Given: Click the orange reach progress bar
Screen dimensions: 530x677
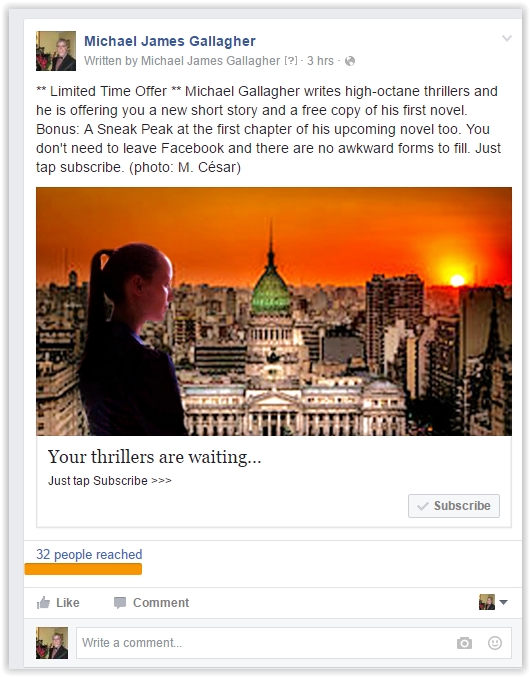Looking at the screenshot, I should coord(83,569).
